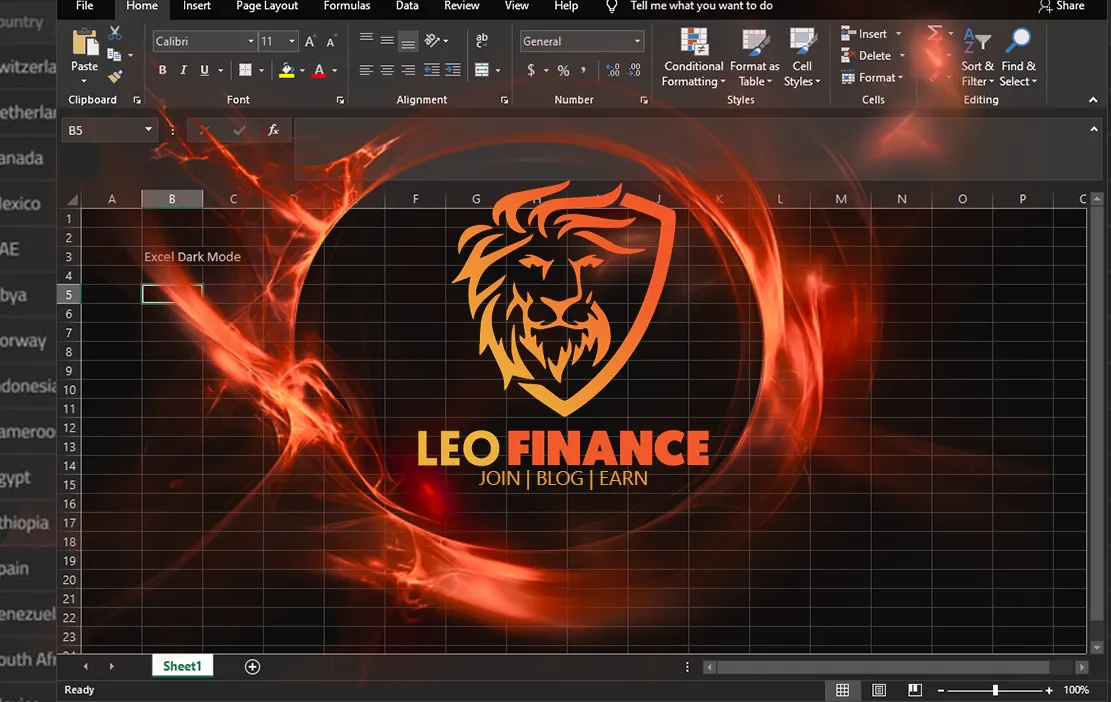Apply red font color A

pos(319,70)
